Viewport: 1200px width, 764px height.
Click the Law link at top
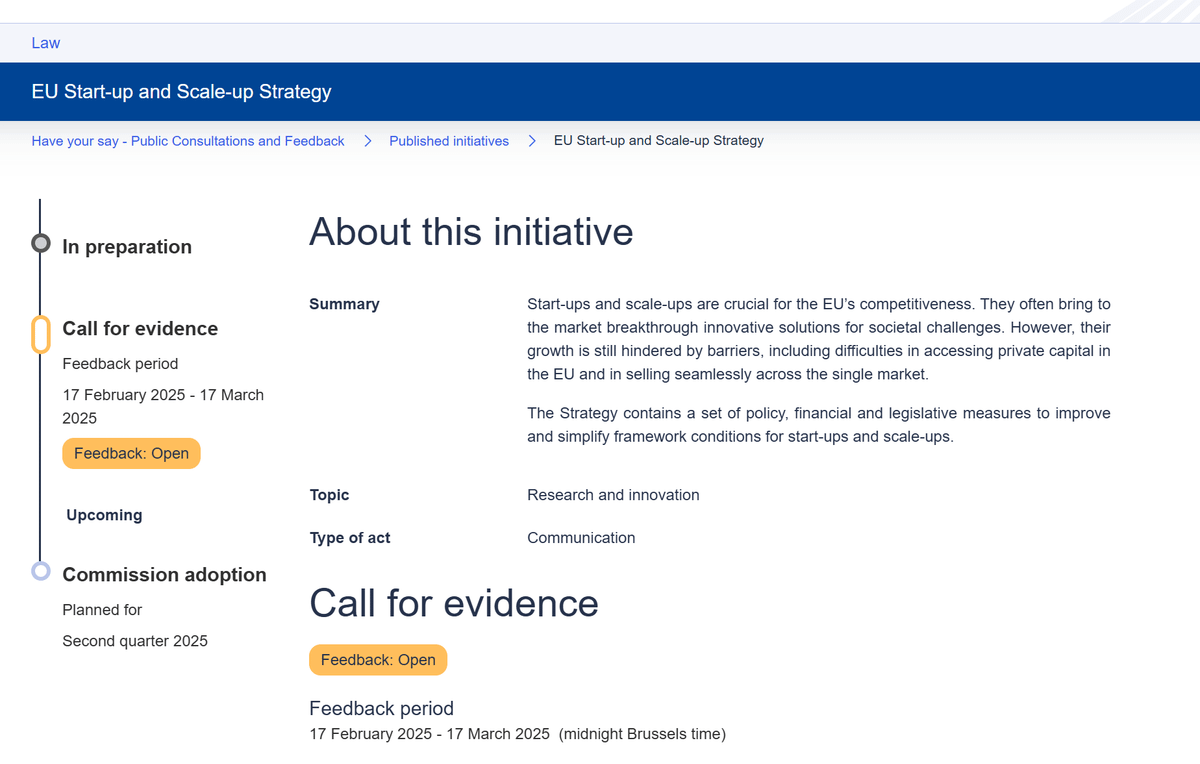[46, 43]
